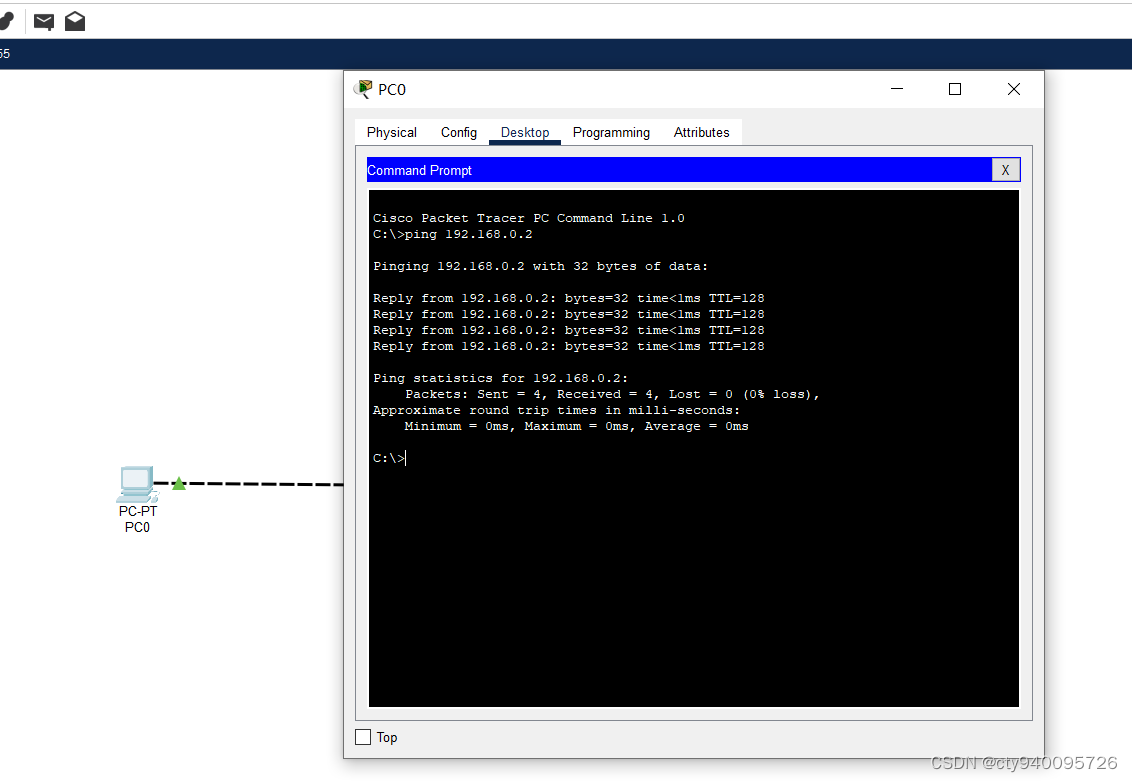Open the Attributes tab
The width and height of the screenshot is (1132, 782).
(701, 132)
